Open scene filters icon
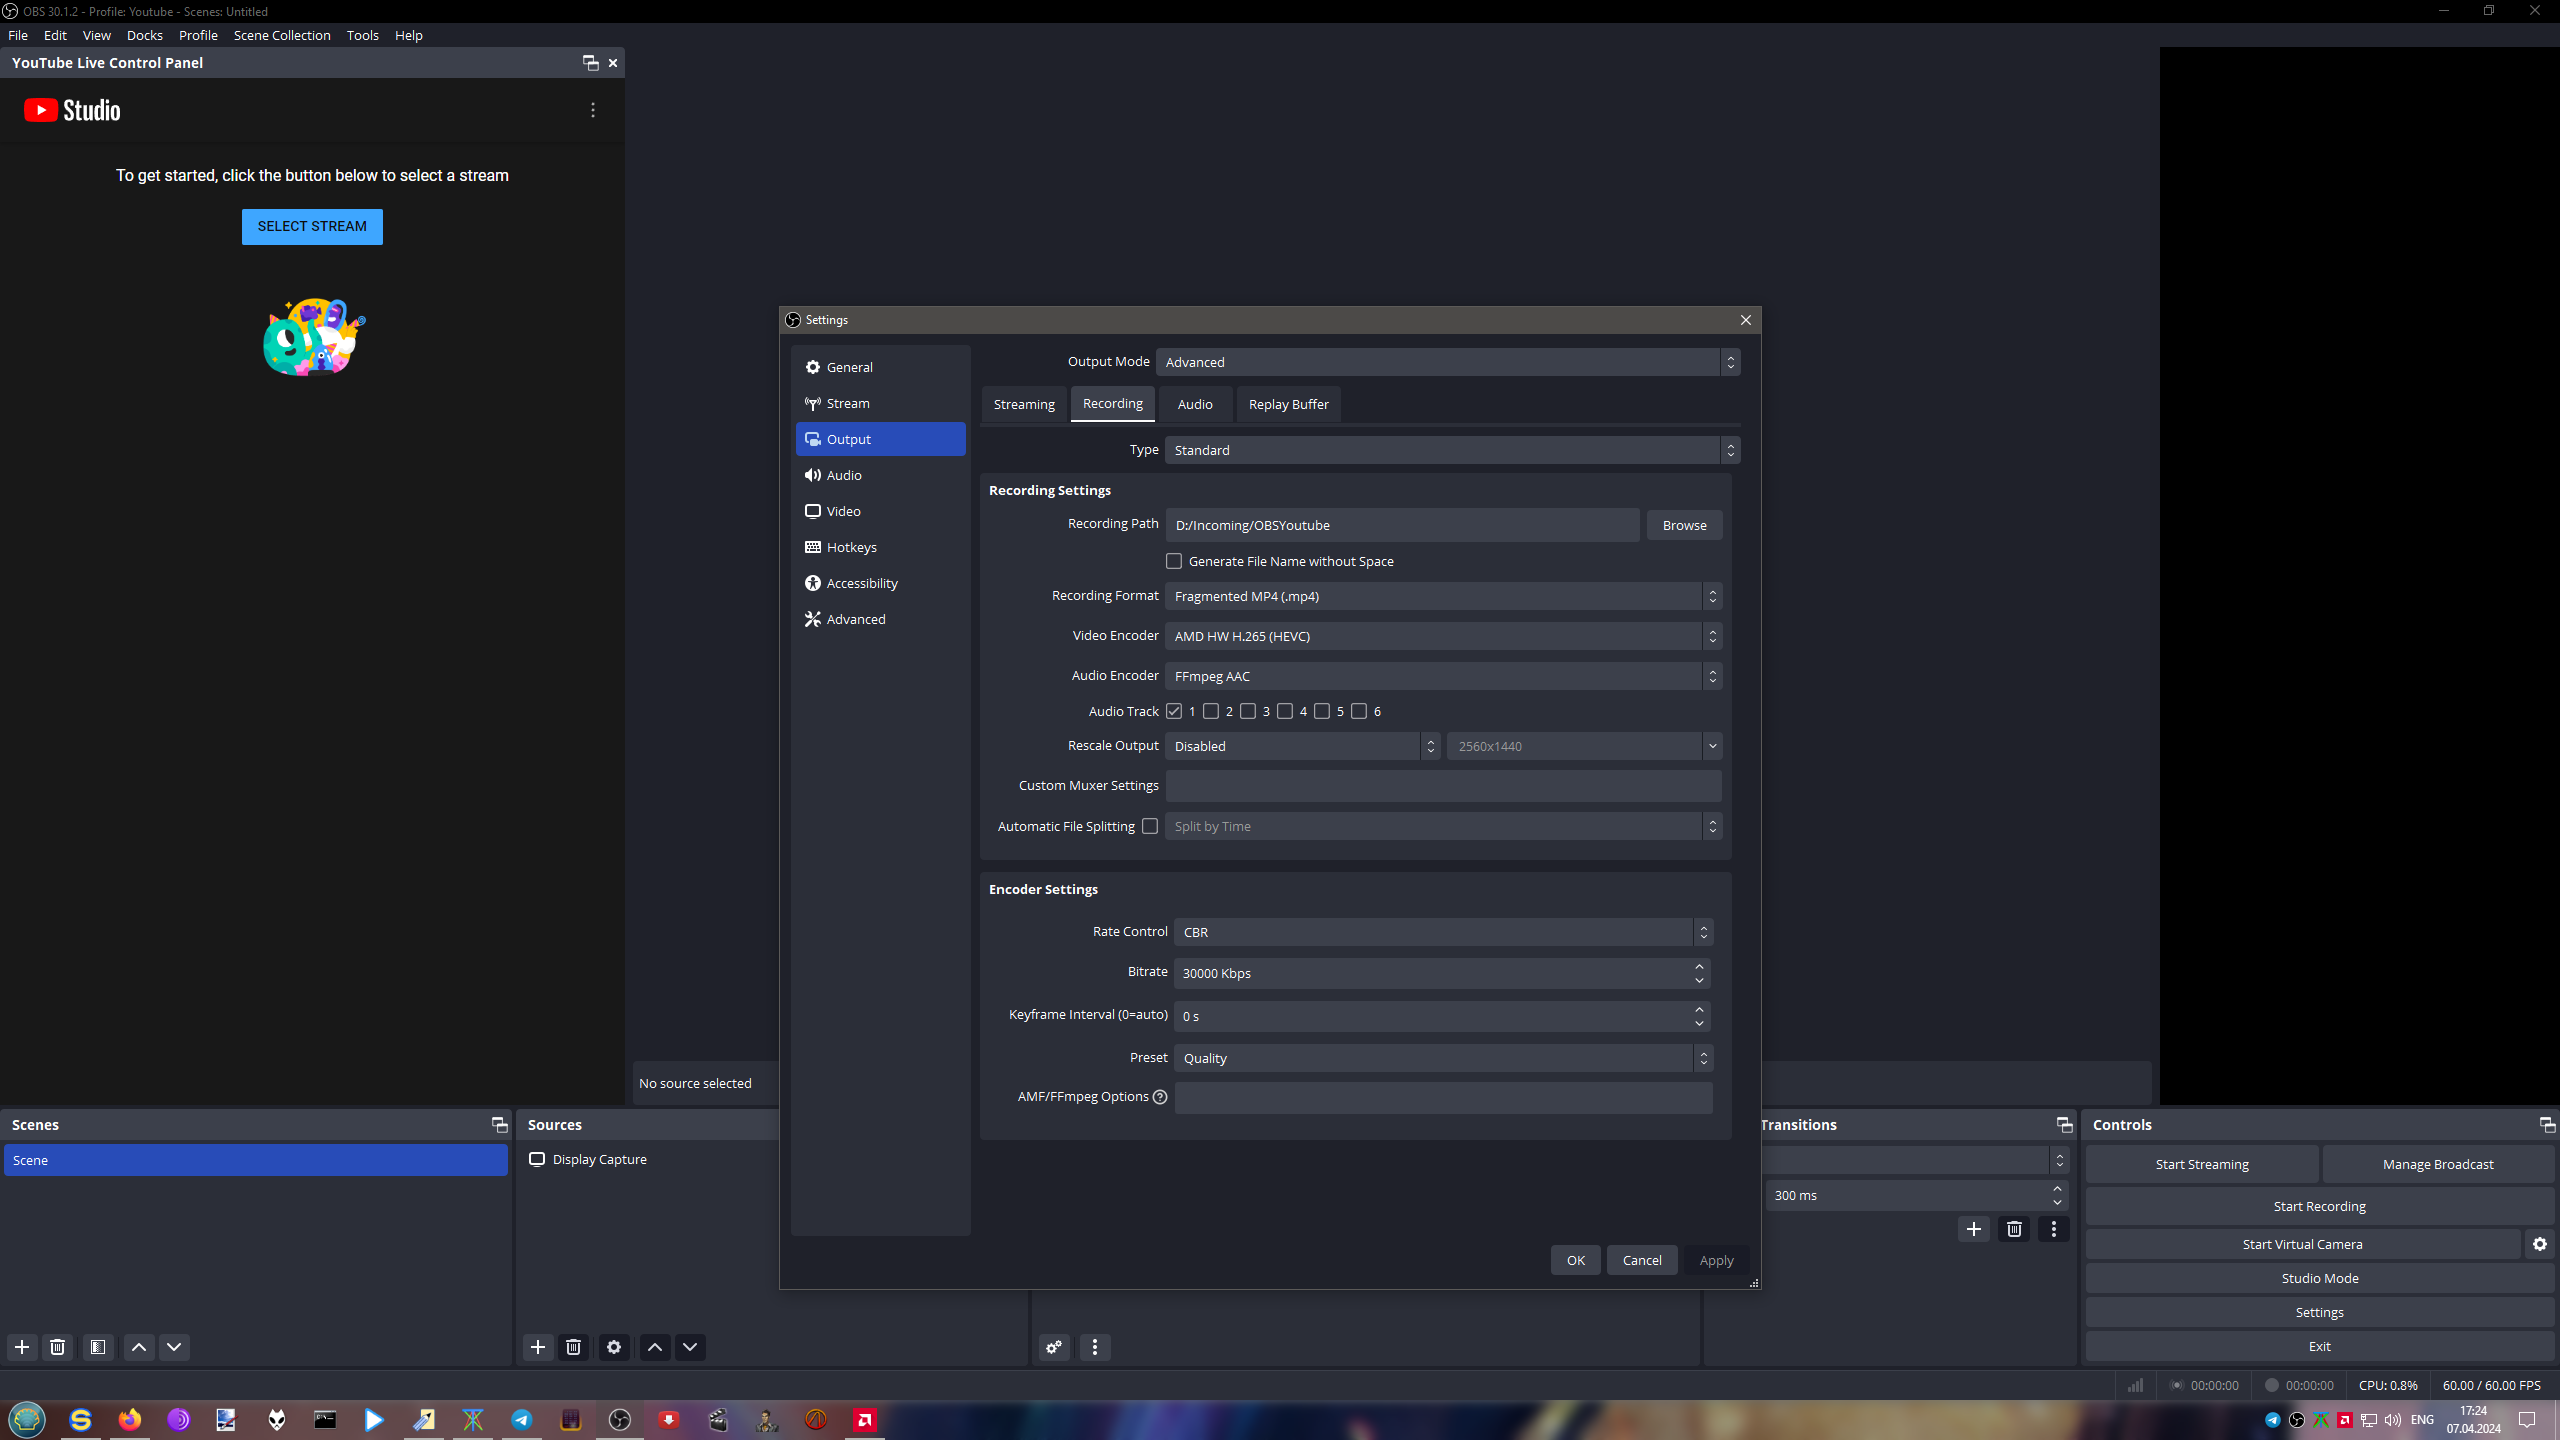The height and width of the screenshot is (1440, 2560). [x=98, y=1347]
